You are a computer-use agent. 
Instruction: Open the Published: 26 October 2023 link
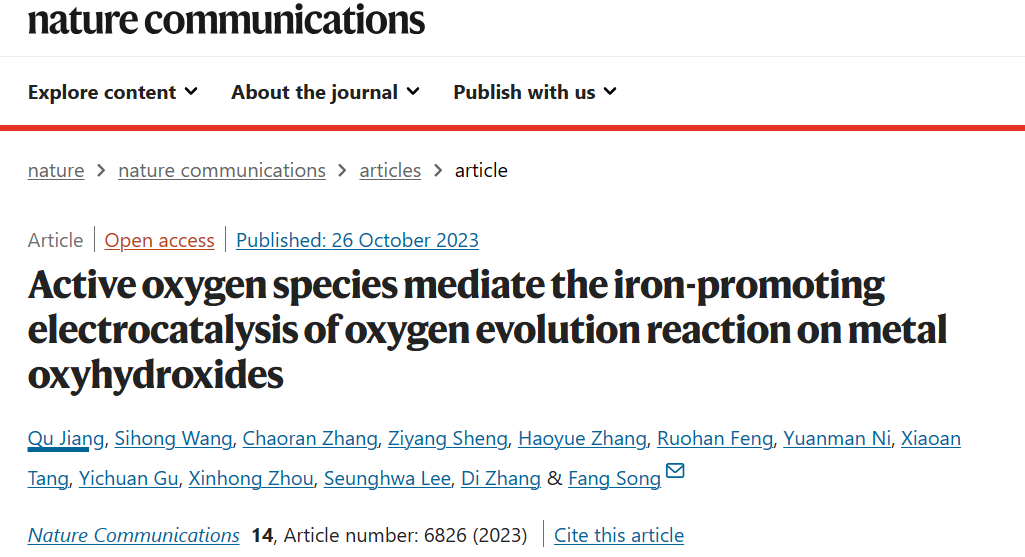click(357, 241)
